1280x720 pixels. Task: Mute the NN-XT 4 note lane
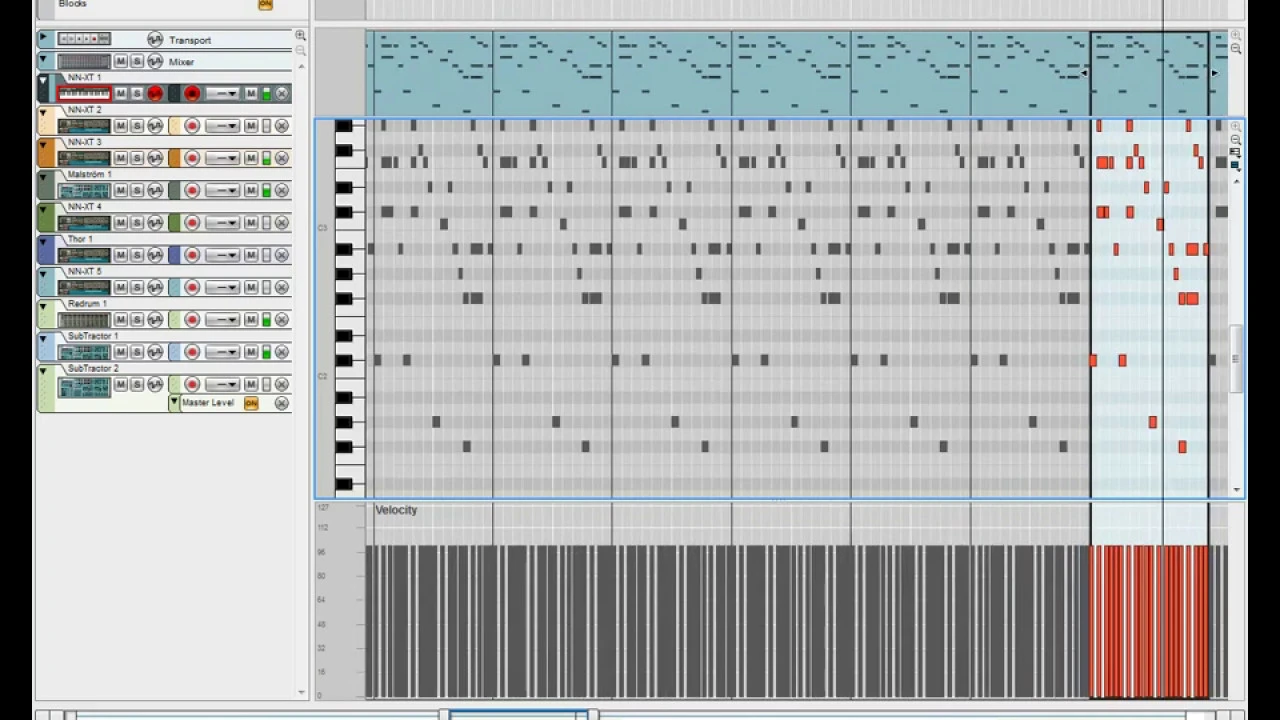[252, 223]
